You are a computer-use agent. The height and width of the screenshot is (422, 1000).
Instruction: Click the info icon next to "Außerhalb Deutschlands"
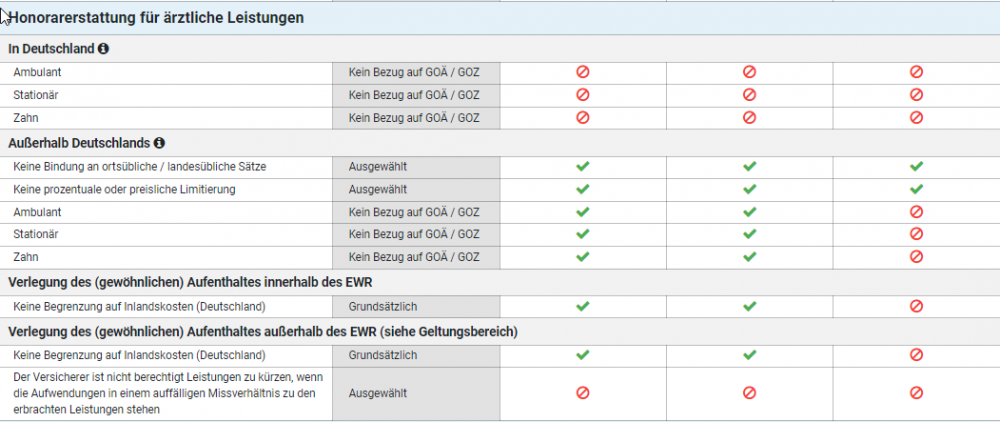(x=159, y=143)
